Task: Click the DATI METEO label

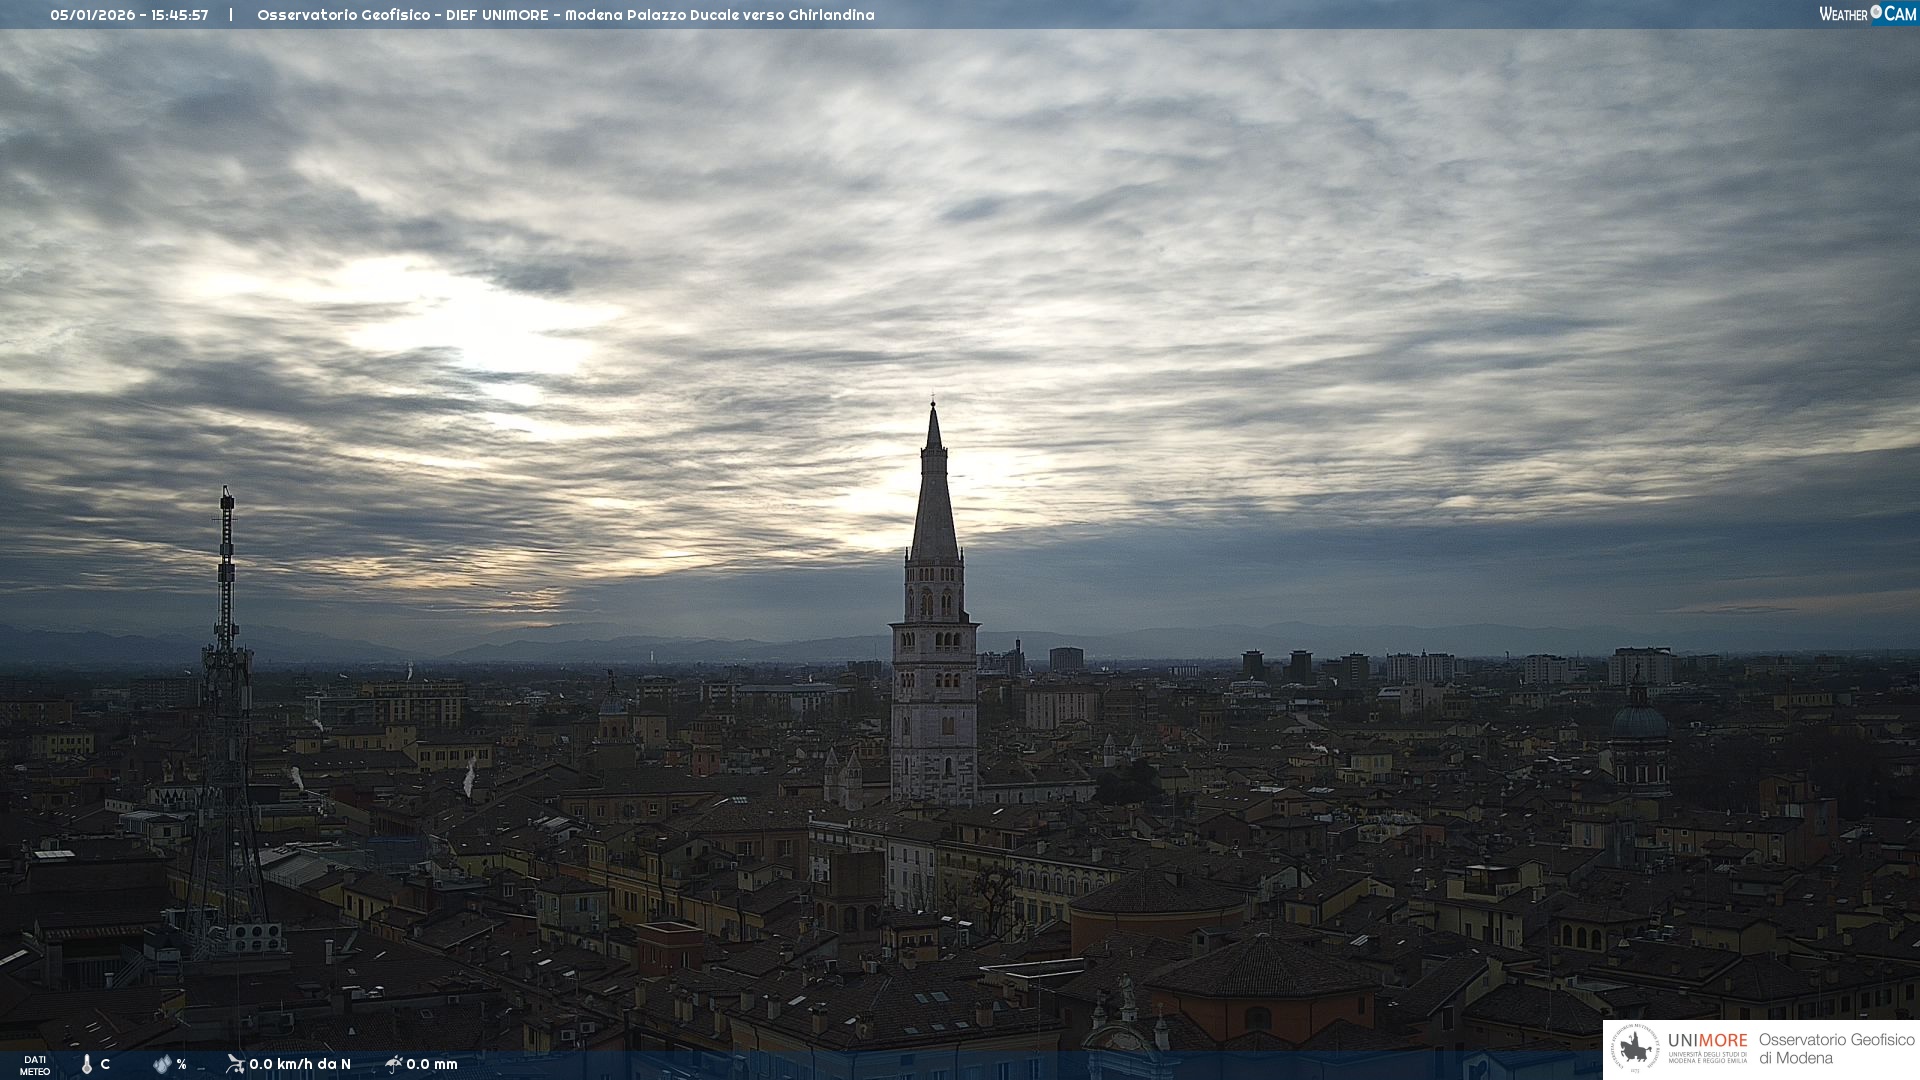Action: (x=35, y=1065)
